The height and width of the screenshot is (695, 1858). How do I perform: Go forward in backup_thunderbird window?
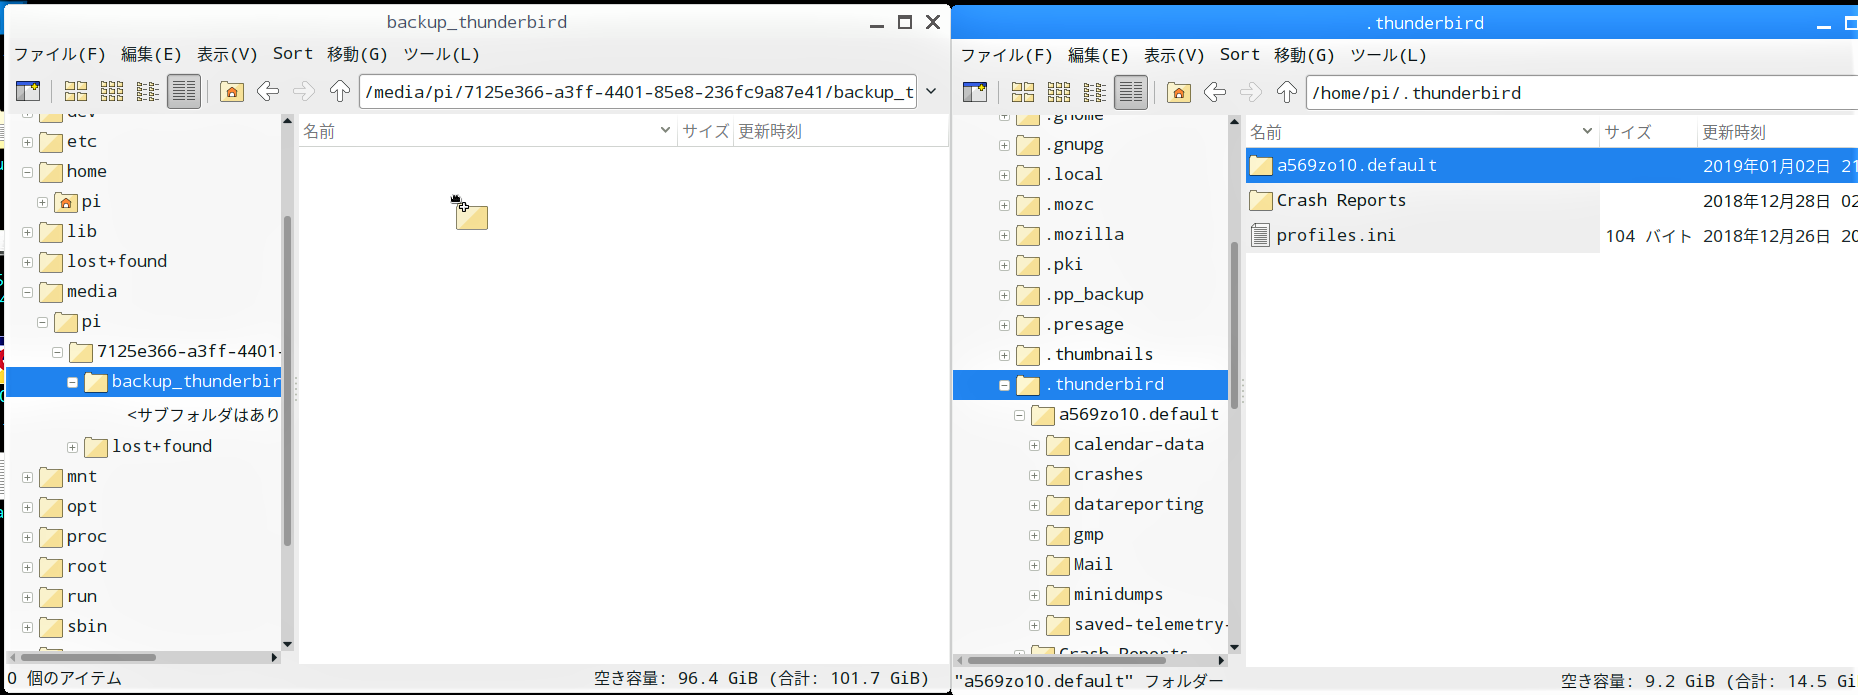[x=304, y=92]
